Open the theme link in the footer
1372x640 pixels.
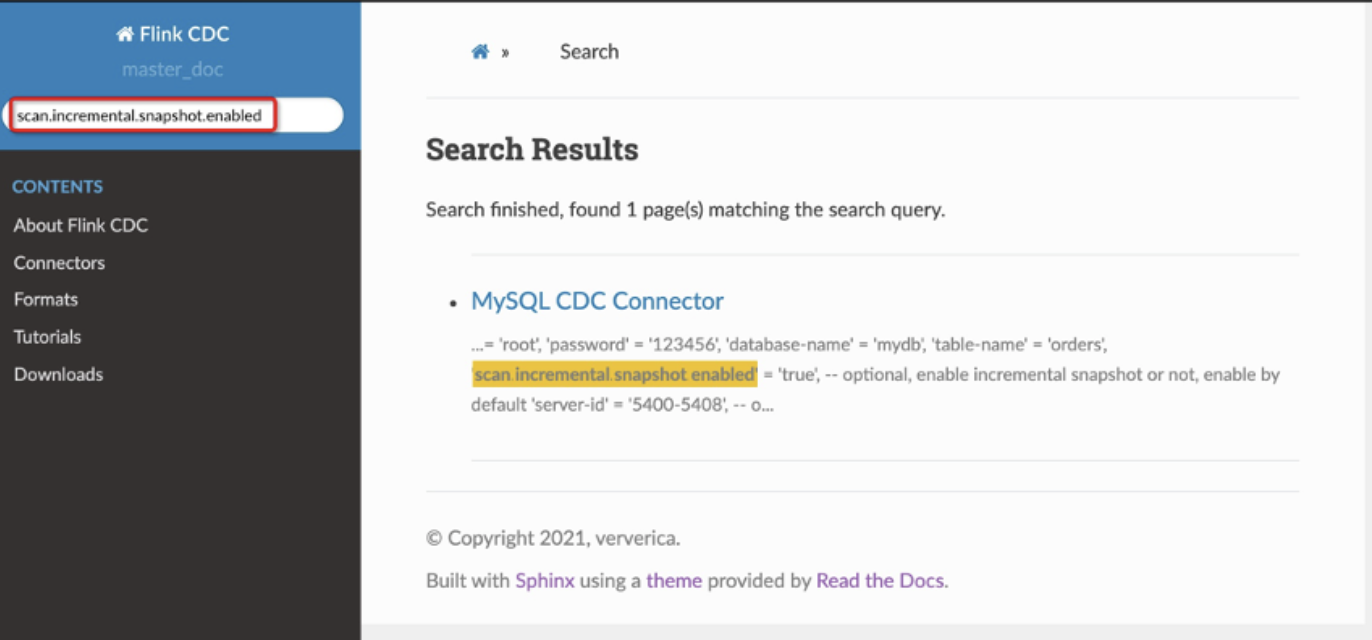tap(674, 580)
